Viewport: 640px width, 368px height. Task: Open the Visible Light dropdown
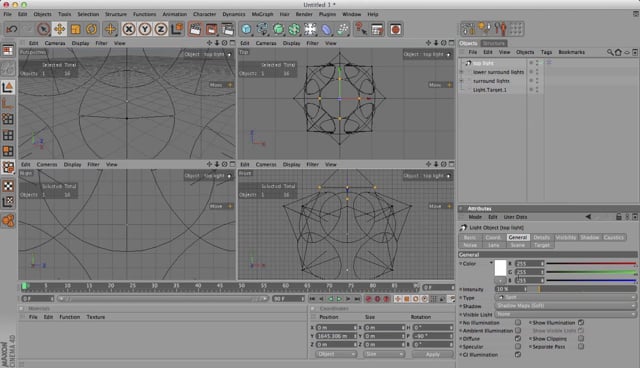[x=565, y=314]
